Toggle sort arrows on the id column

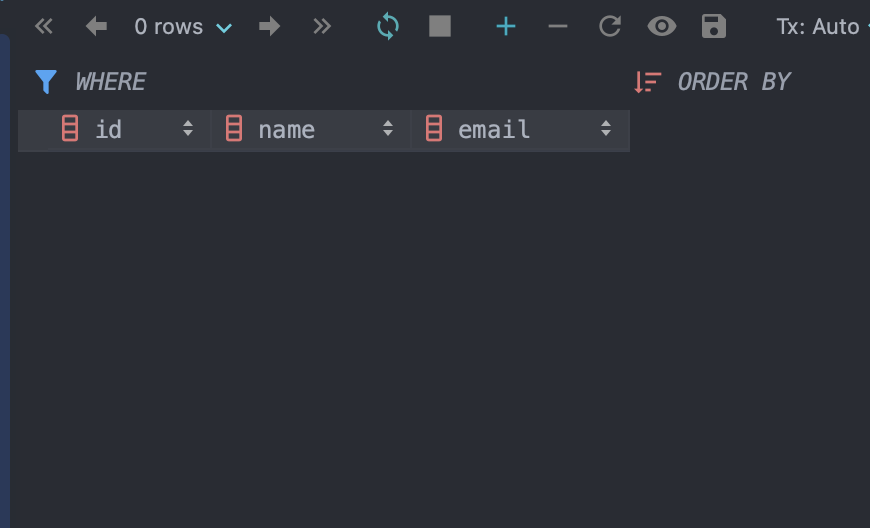[x=187, y=130]
